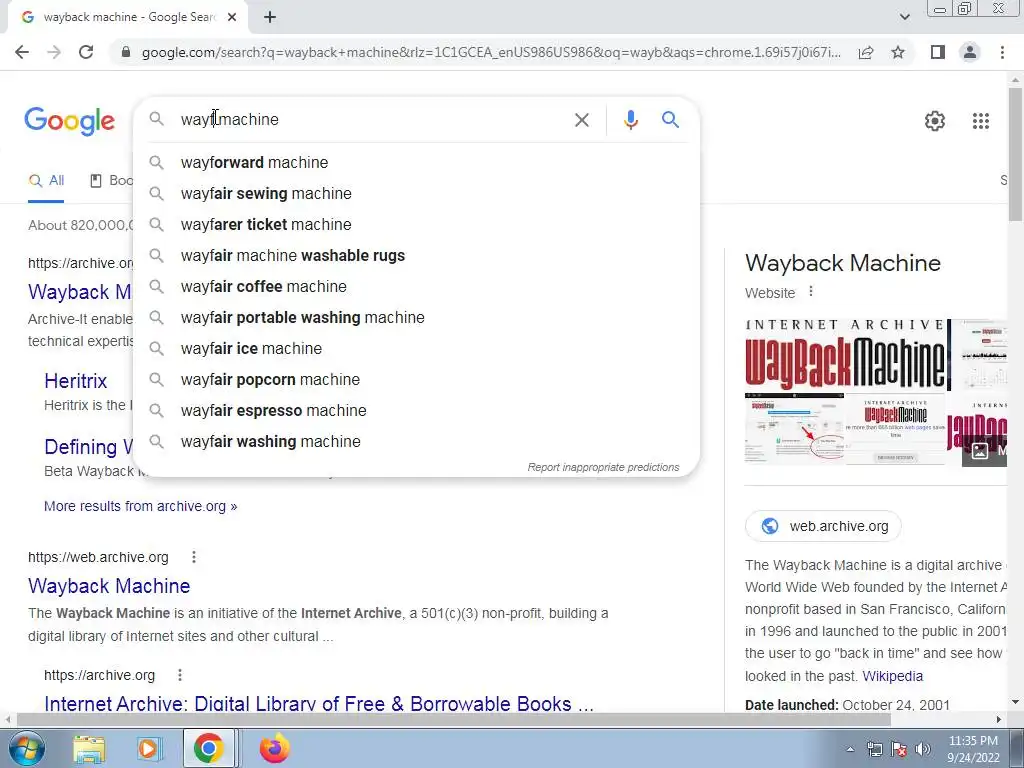Open Chrome three-dot menu

click(x=1002, y=52)
